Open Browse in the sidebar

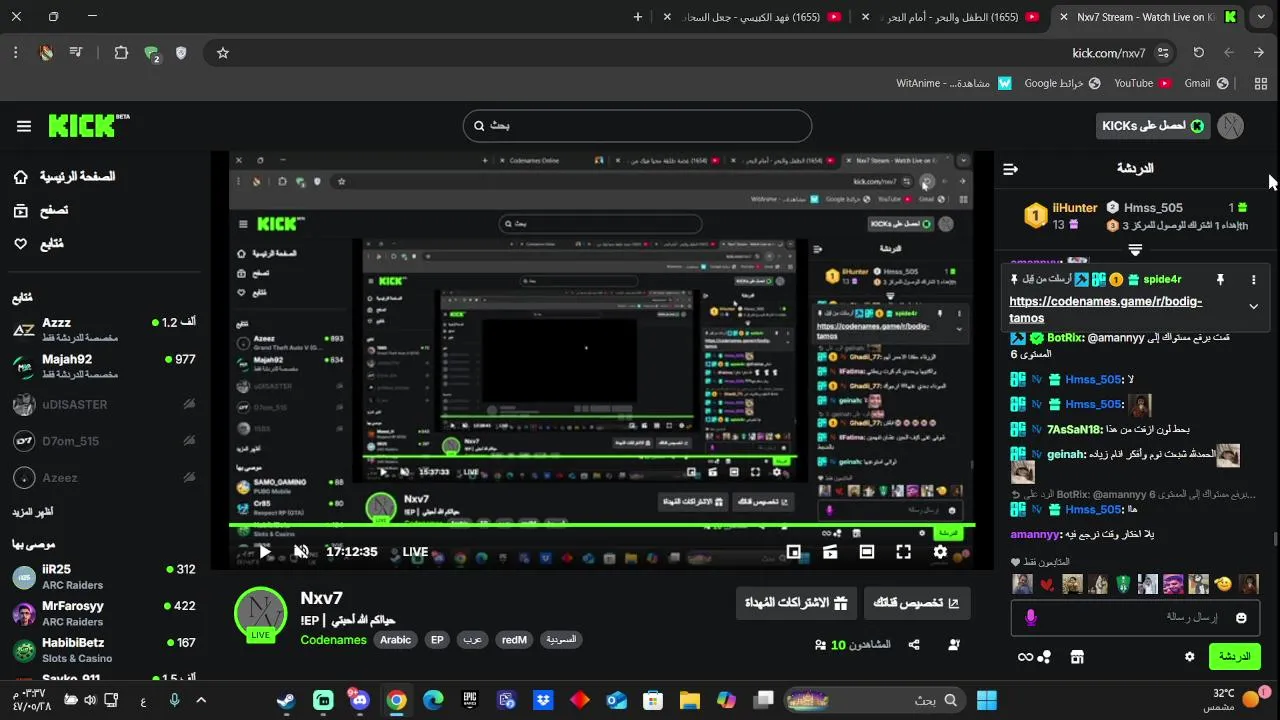[41, 210]
